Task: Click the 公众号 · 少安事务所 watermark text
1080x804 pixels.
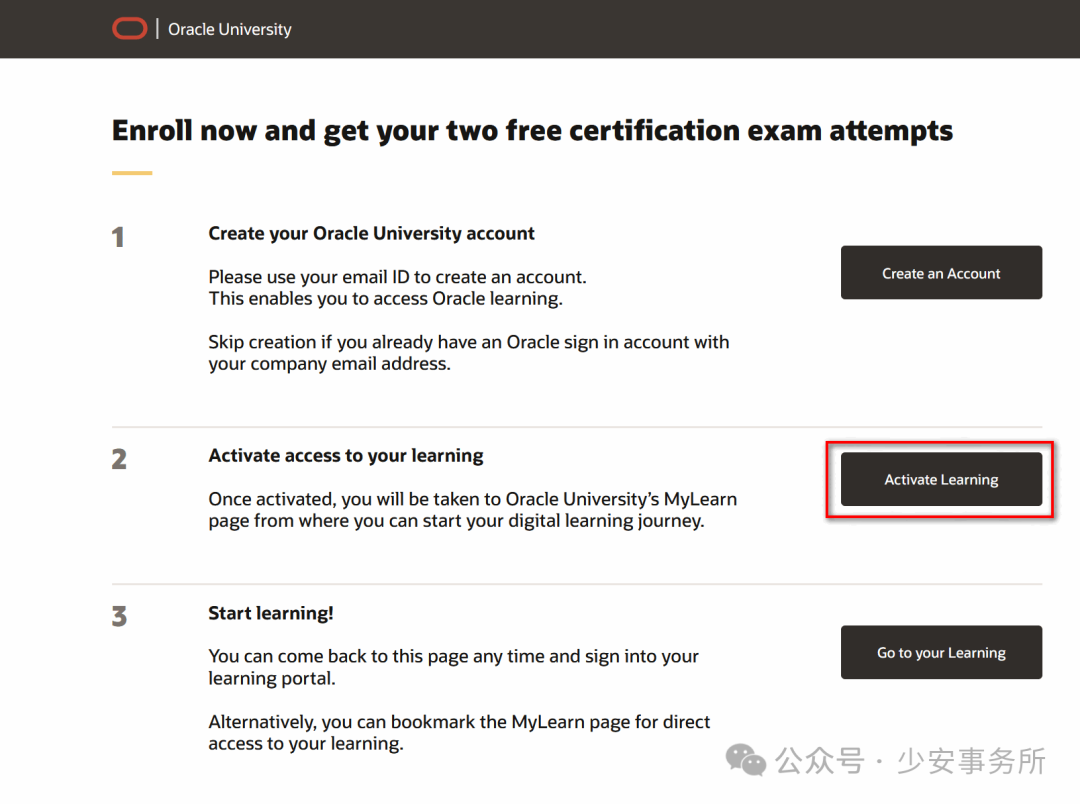Action: coord(911,761)
